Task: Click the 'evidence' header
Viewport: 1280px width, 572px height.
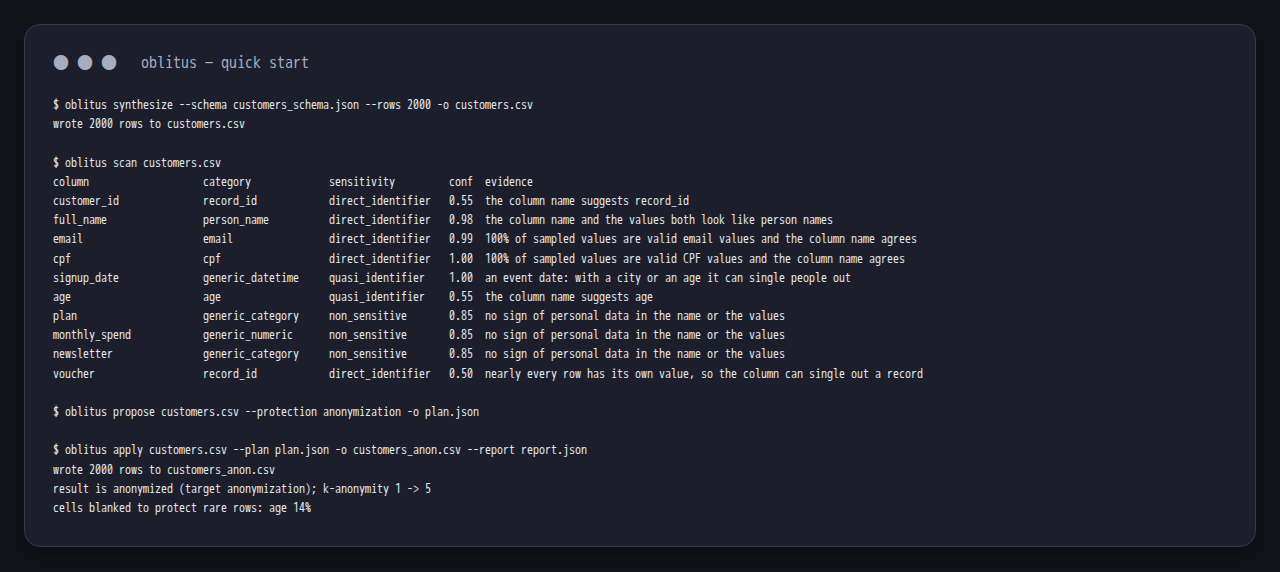Action: coord(509,182)
